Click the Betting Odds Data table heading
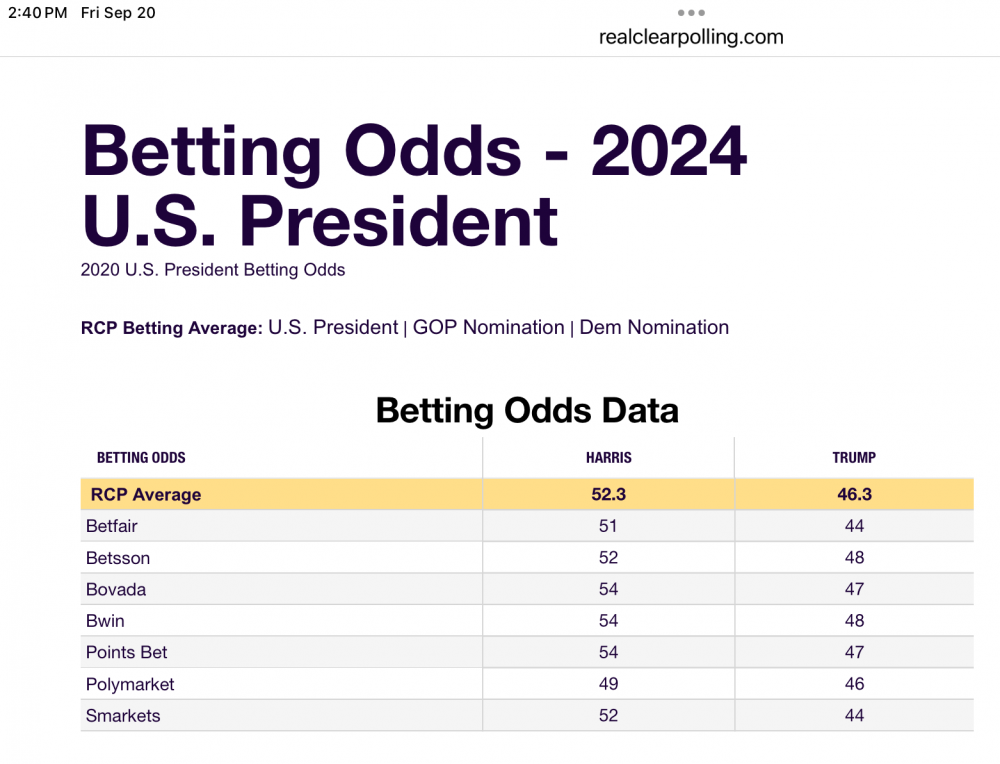Screen dimensions: 1000x764 527,410
